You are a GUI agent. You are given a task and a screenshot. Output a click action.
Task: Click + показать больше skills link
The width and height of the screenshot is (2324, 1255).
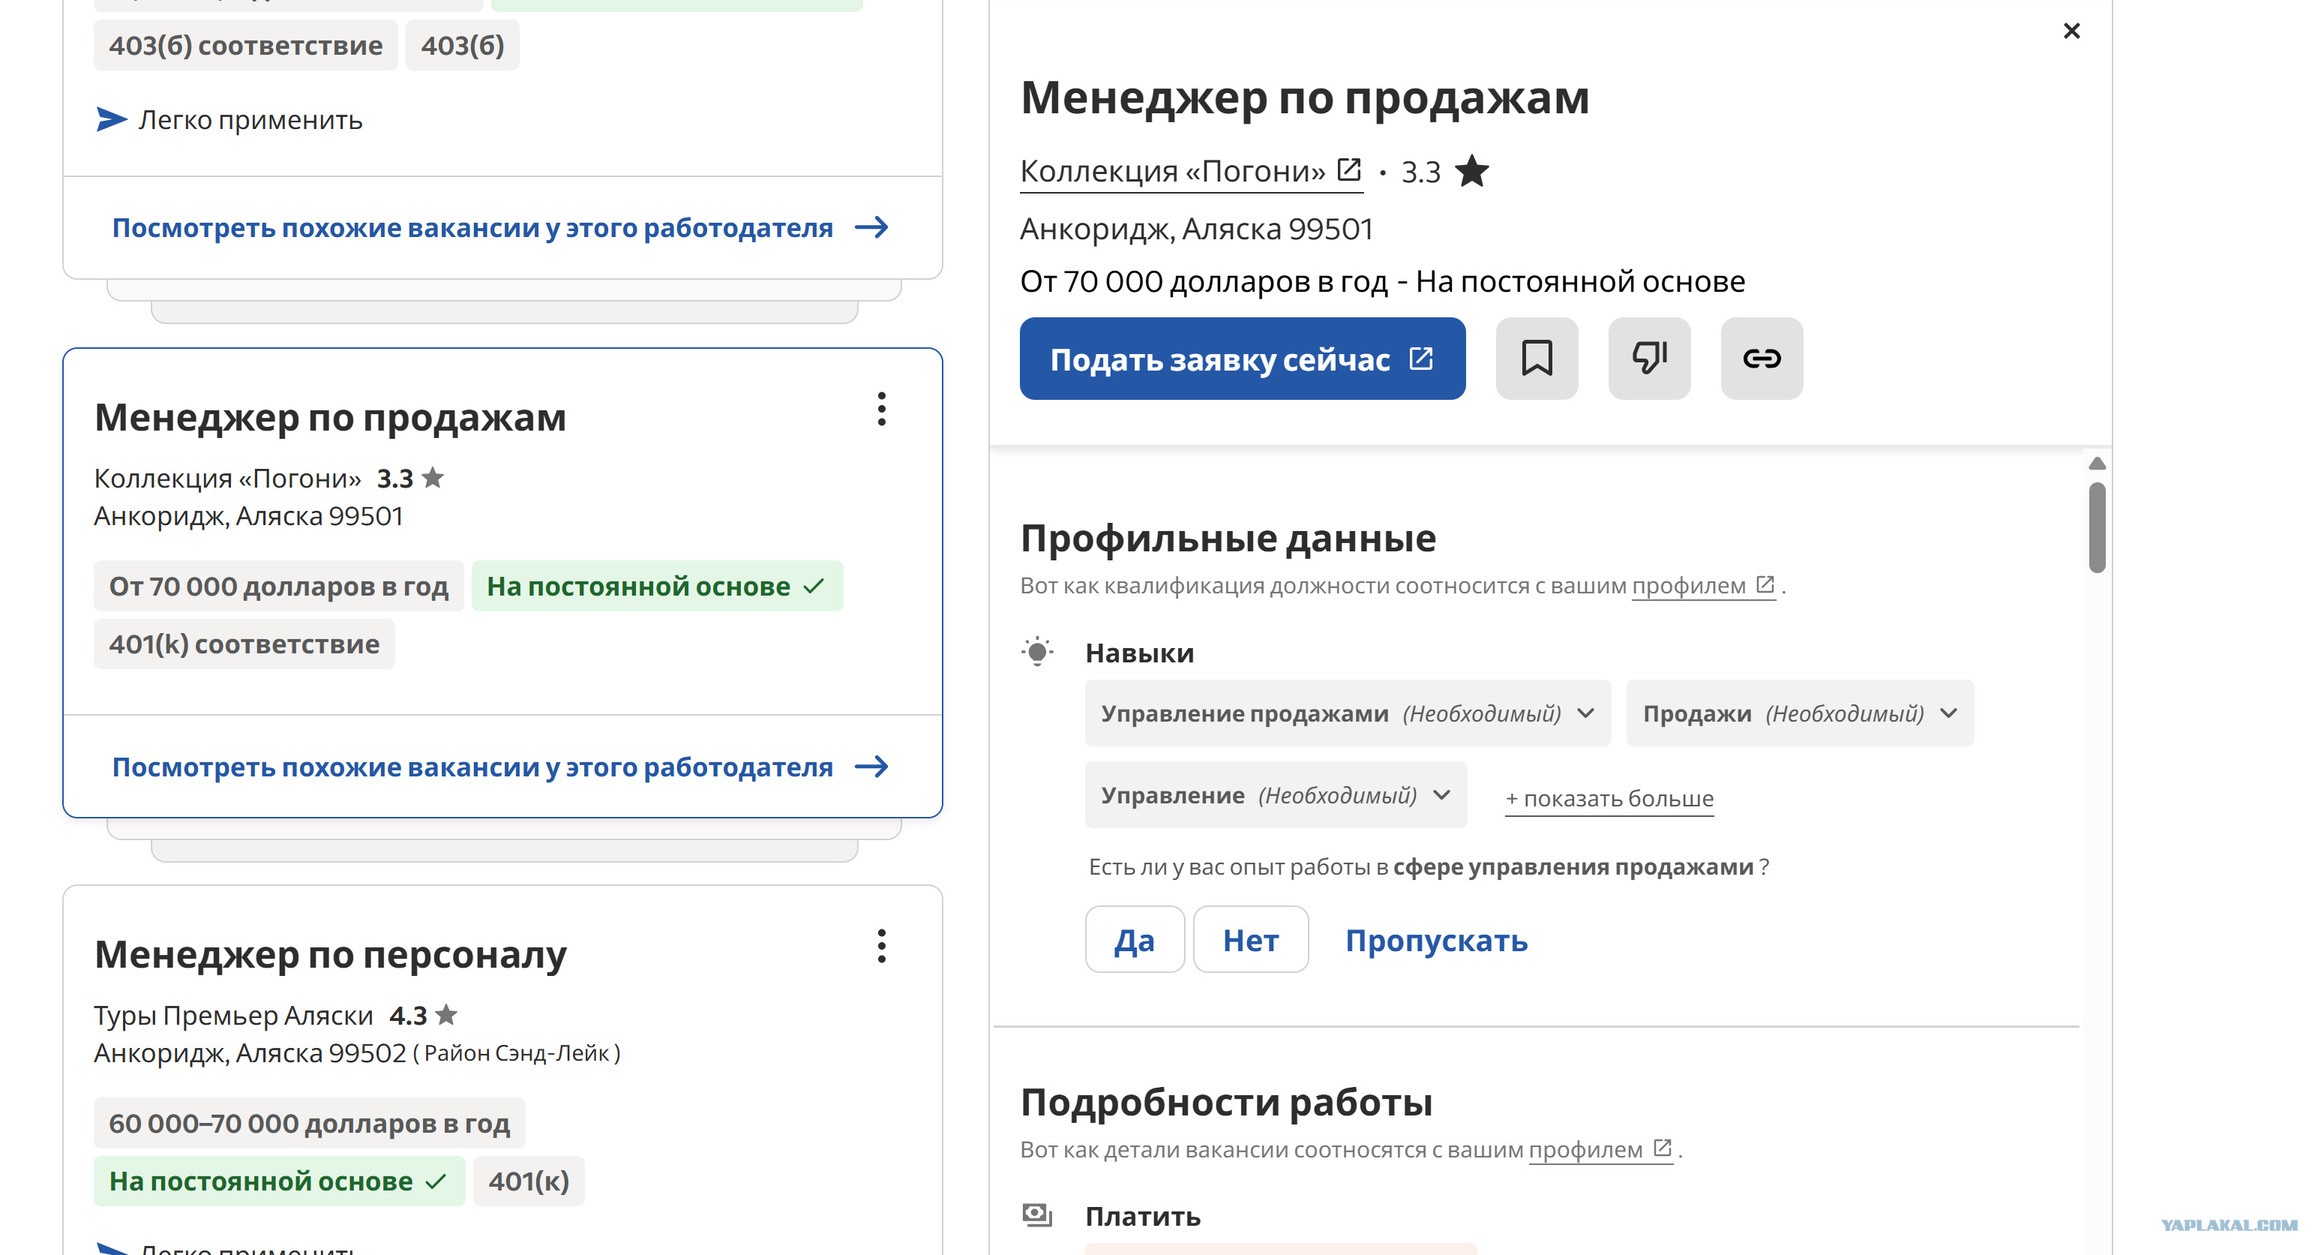1609,798
